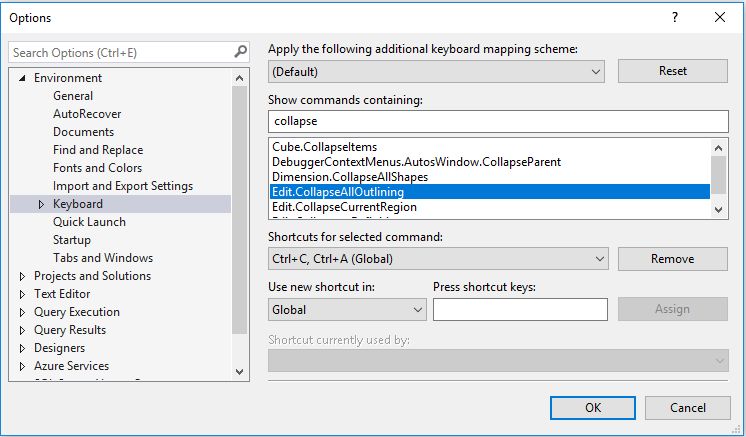
Task: Click tree scrollbar down arrow
Action: (x=240, y=372)
